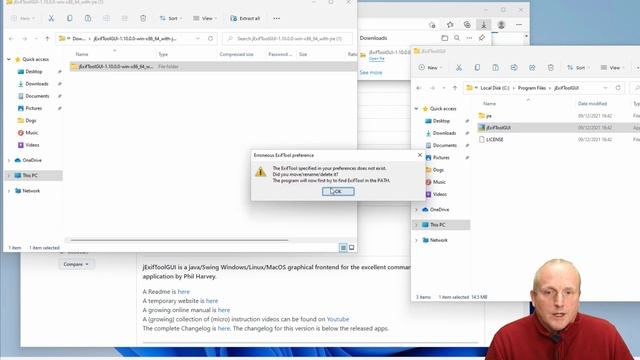Viewport: 640px width, 360px height.
Task: Click the search field in left Explorer window
Action: (x=288, y=39)
